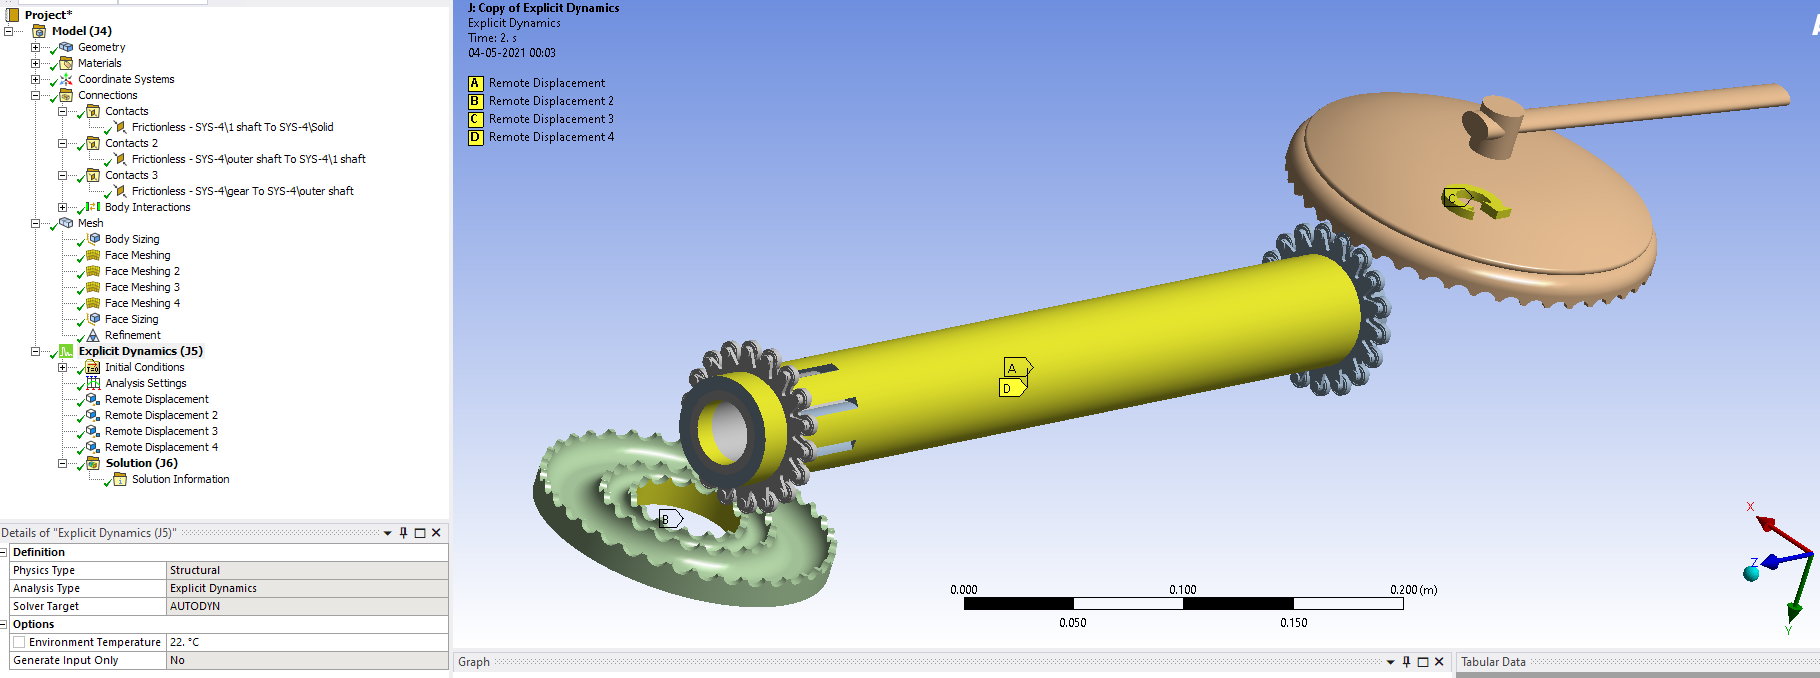Collapse the Connections node

coord(36,95)
